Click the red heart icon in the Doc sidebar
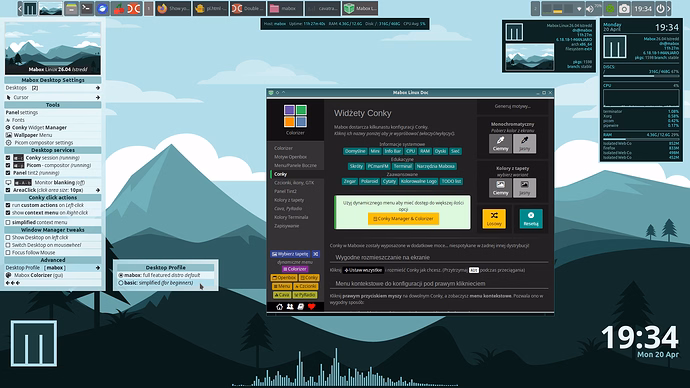 (312, 307)
